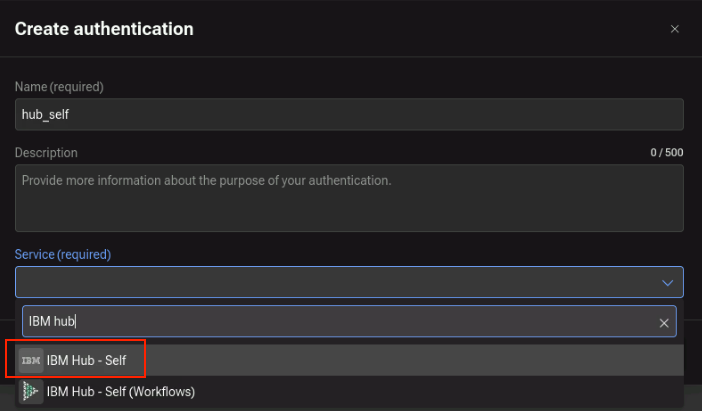702x411 pixels.
Task: Click the Name (required) label
Action: point(59,87)
